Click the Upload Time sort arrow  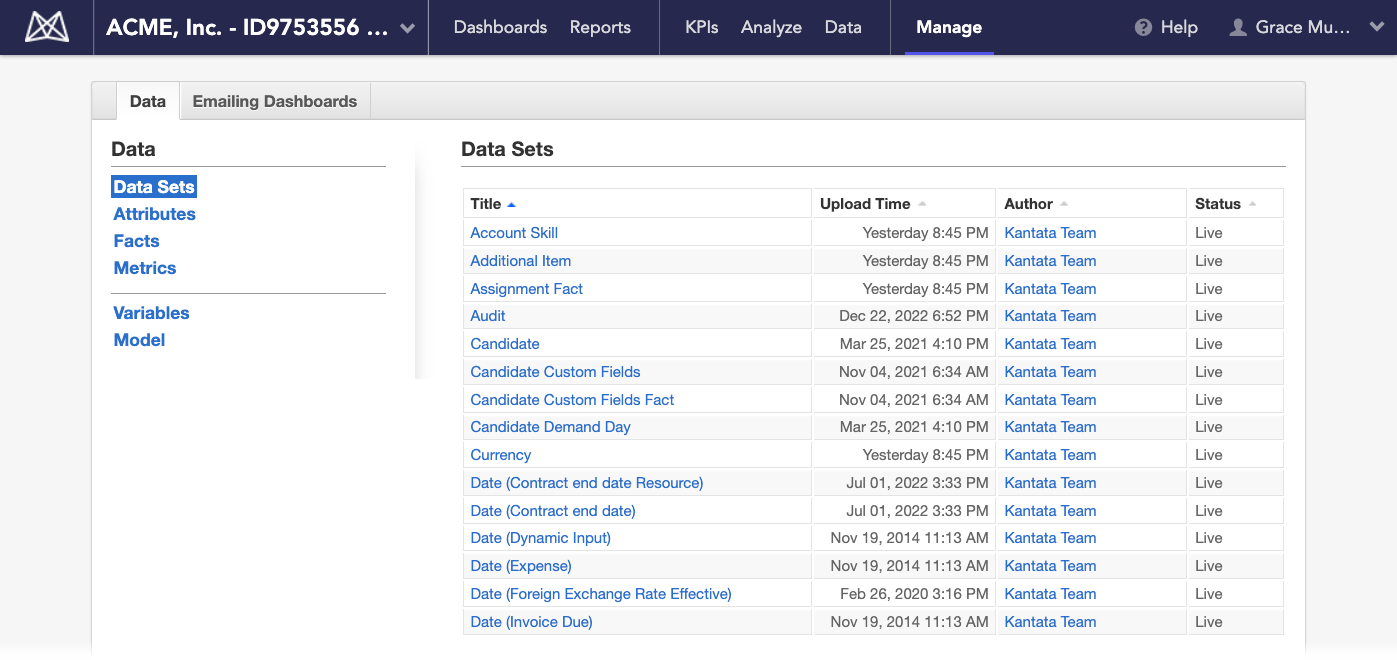[922, 204]
